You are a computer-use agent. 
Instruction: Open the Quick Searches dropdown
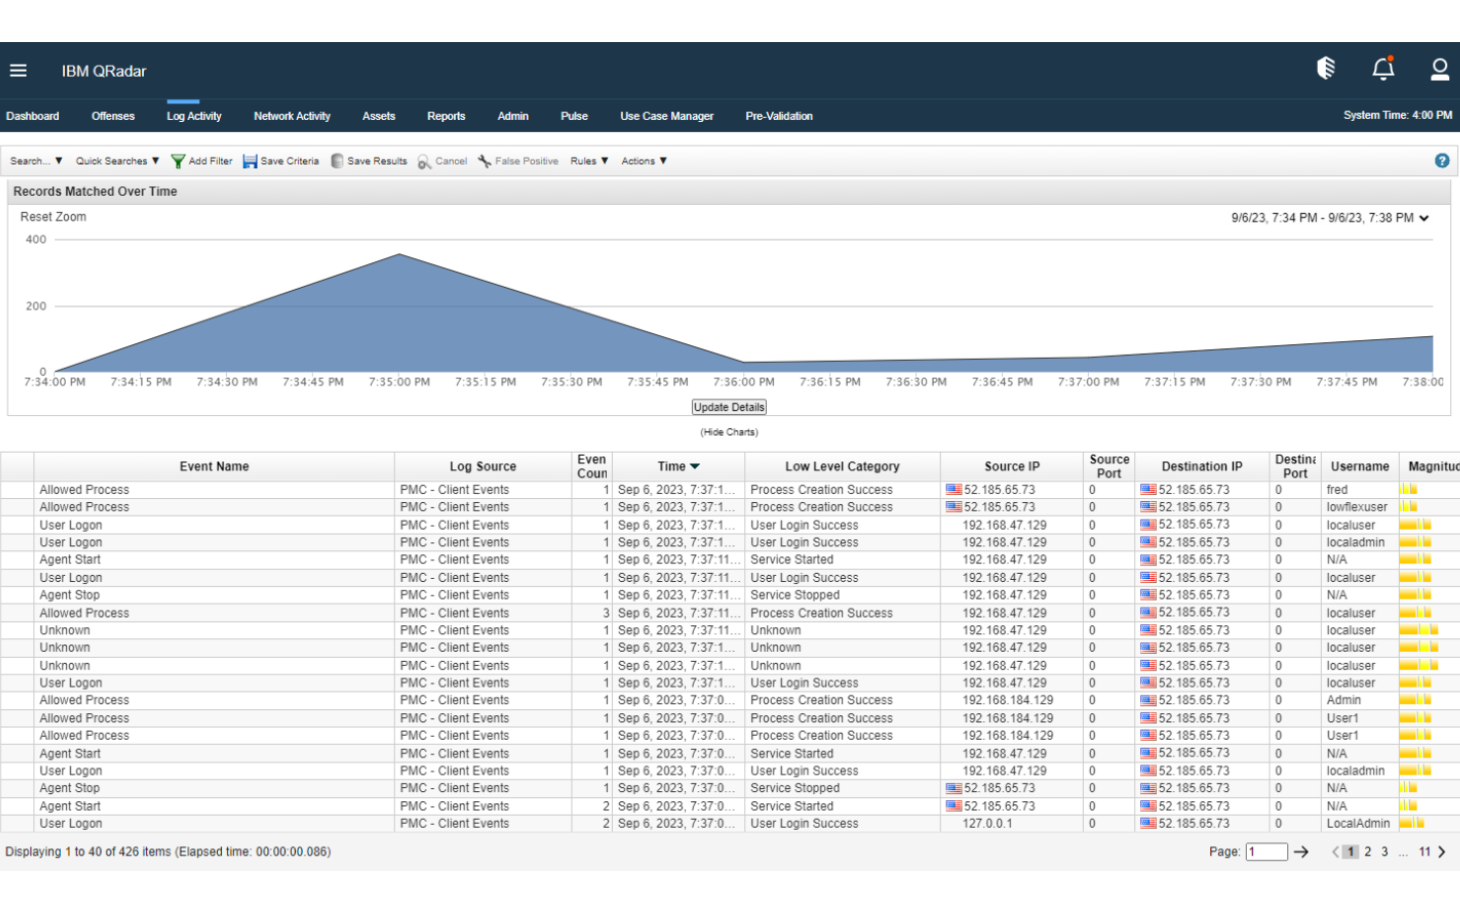click(112, 161)
